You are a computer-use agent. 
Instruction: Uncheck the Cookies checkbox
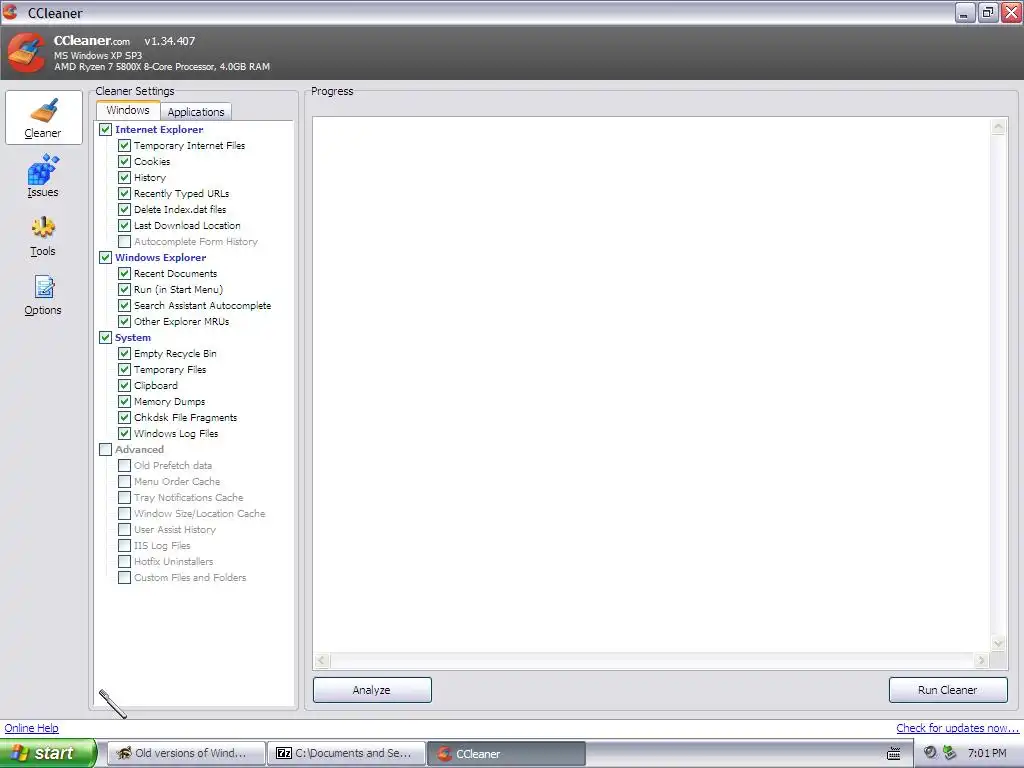[124, 161]
